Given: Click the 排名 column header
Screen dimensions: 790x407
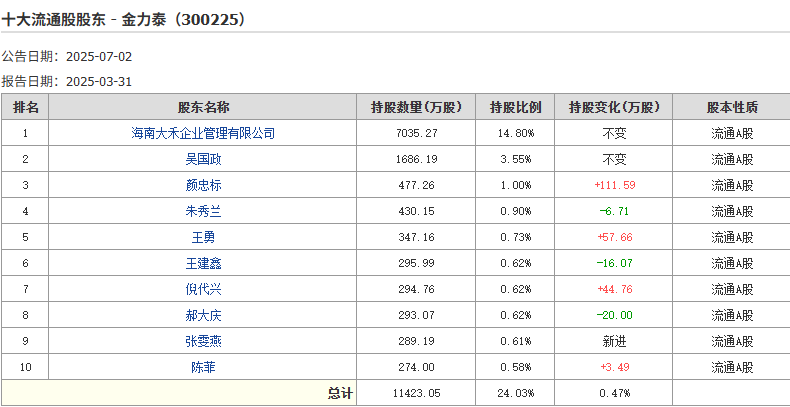Looking at the screenshot, I should [25, 107].
